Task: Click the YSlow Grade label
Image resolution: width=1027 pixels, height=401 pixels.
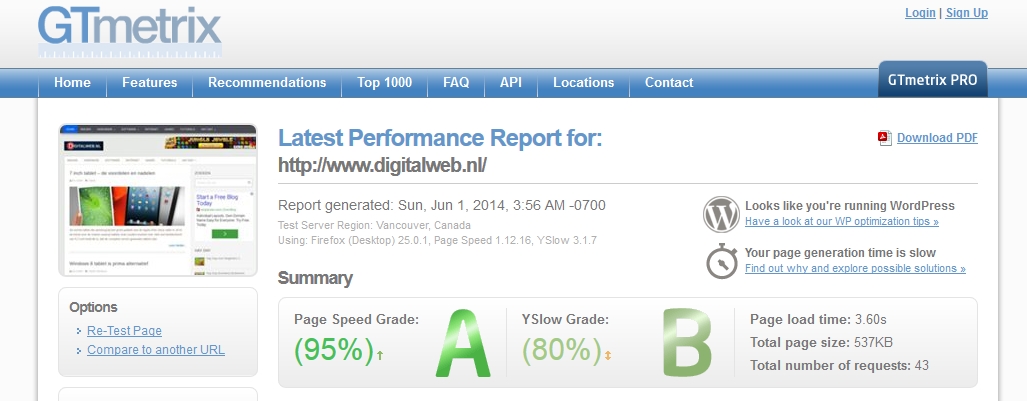Action: (x=565, y=320)
